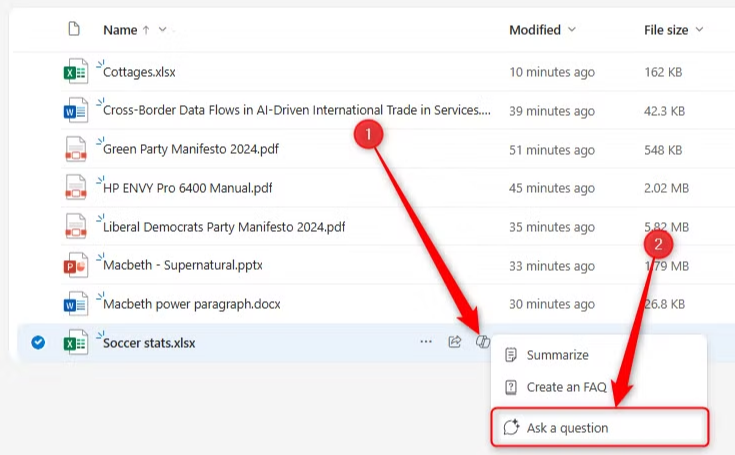This screenshot has height=455, width=735.
Task: Open Soccer stats.xlsx file name
Action: coord(149,343)
